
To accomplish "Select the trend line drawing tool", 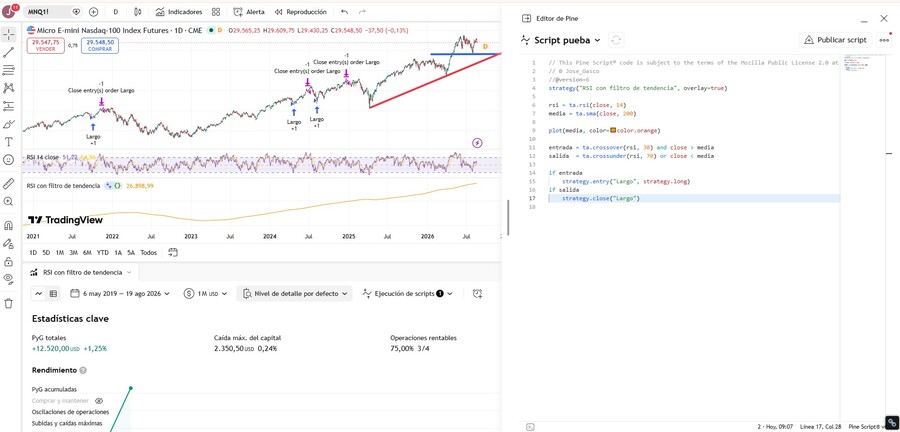I will click(9, 52).
